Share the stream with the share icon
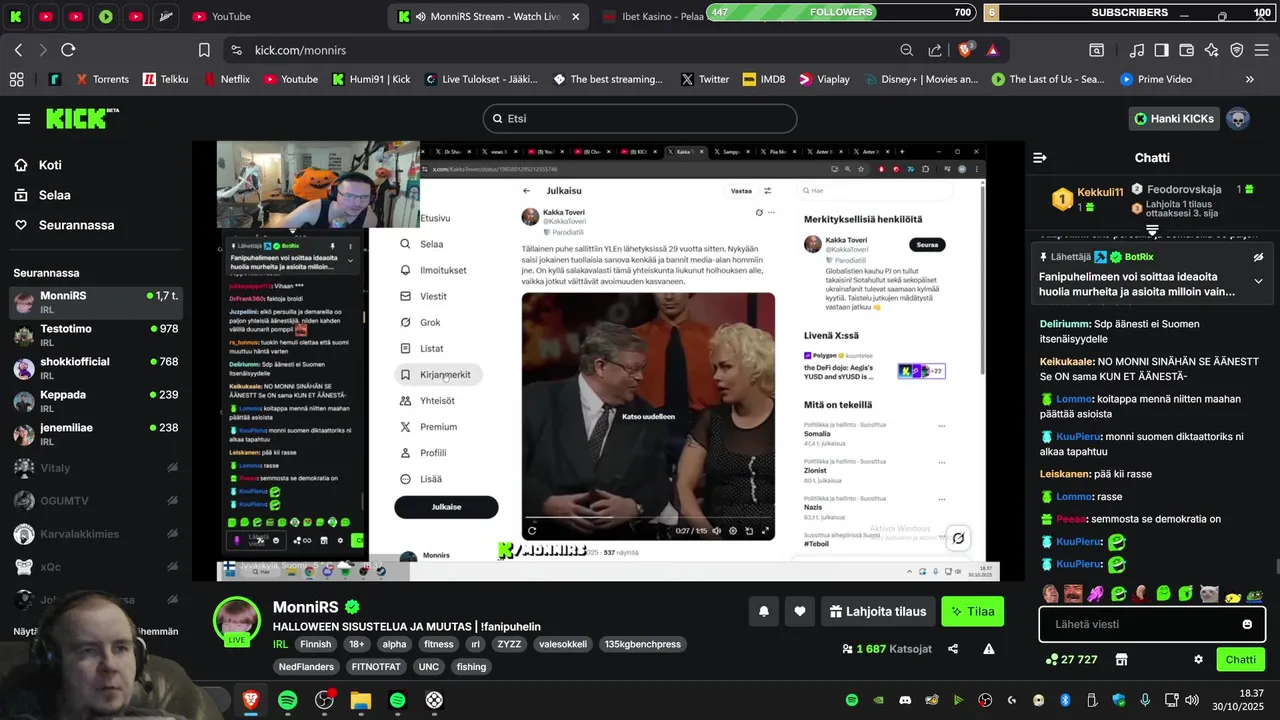Image resolution: width=1280 pixels, height=720 pixels. tap(953, 649)
